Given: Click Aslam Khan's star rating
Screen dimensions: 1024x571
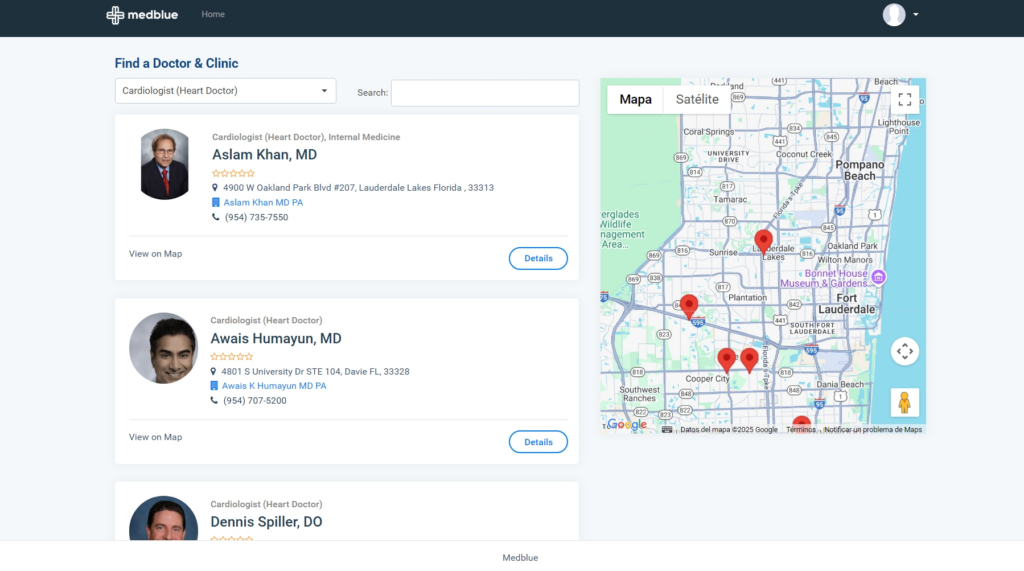Looking at the screenshot, I should (233, 173).
